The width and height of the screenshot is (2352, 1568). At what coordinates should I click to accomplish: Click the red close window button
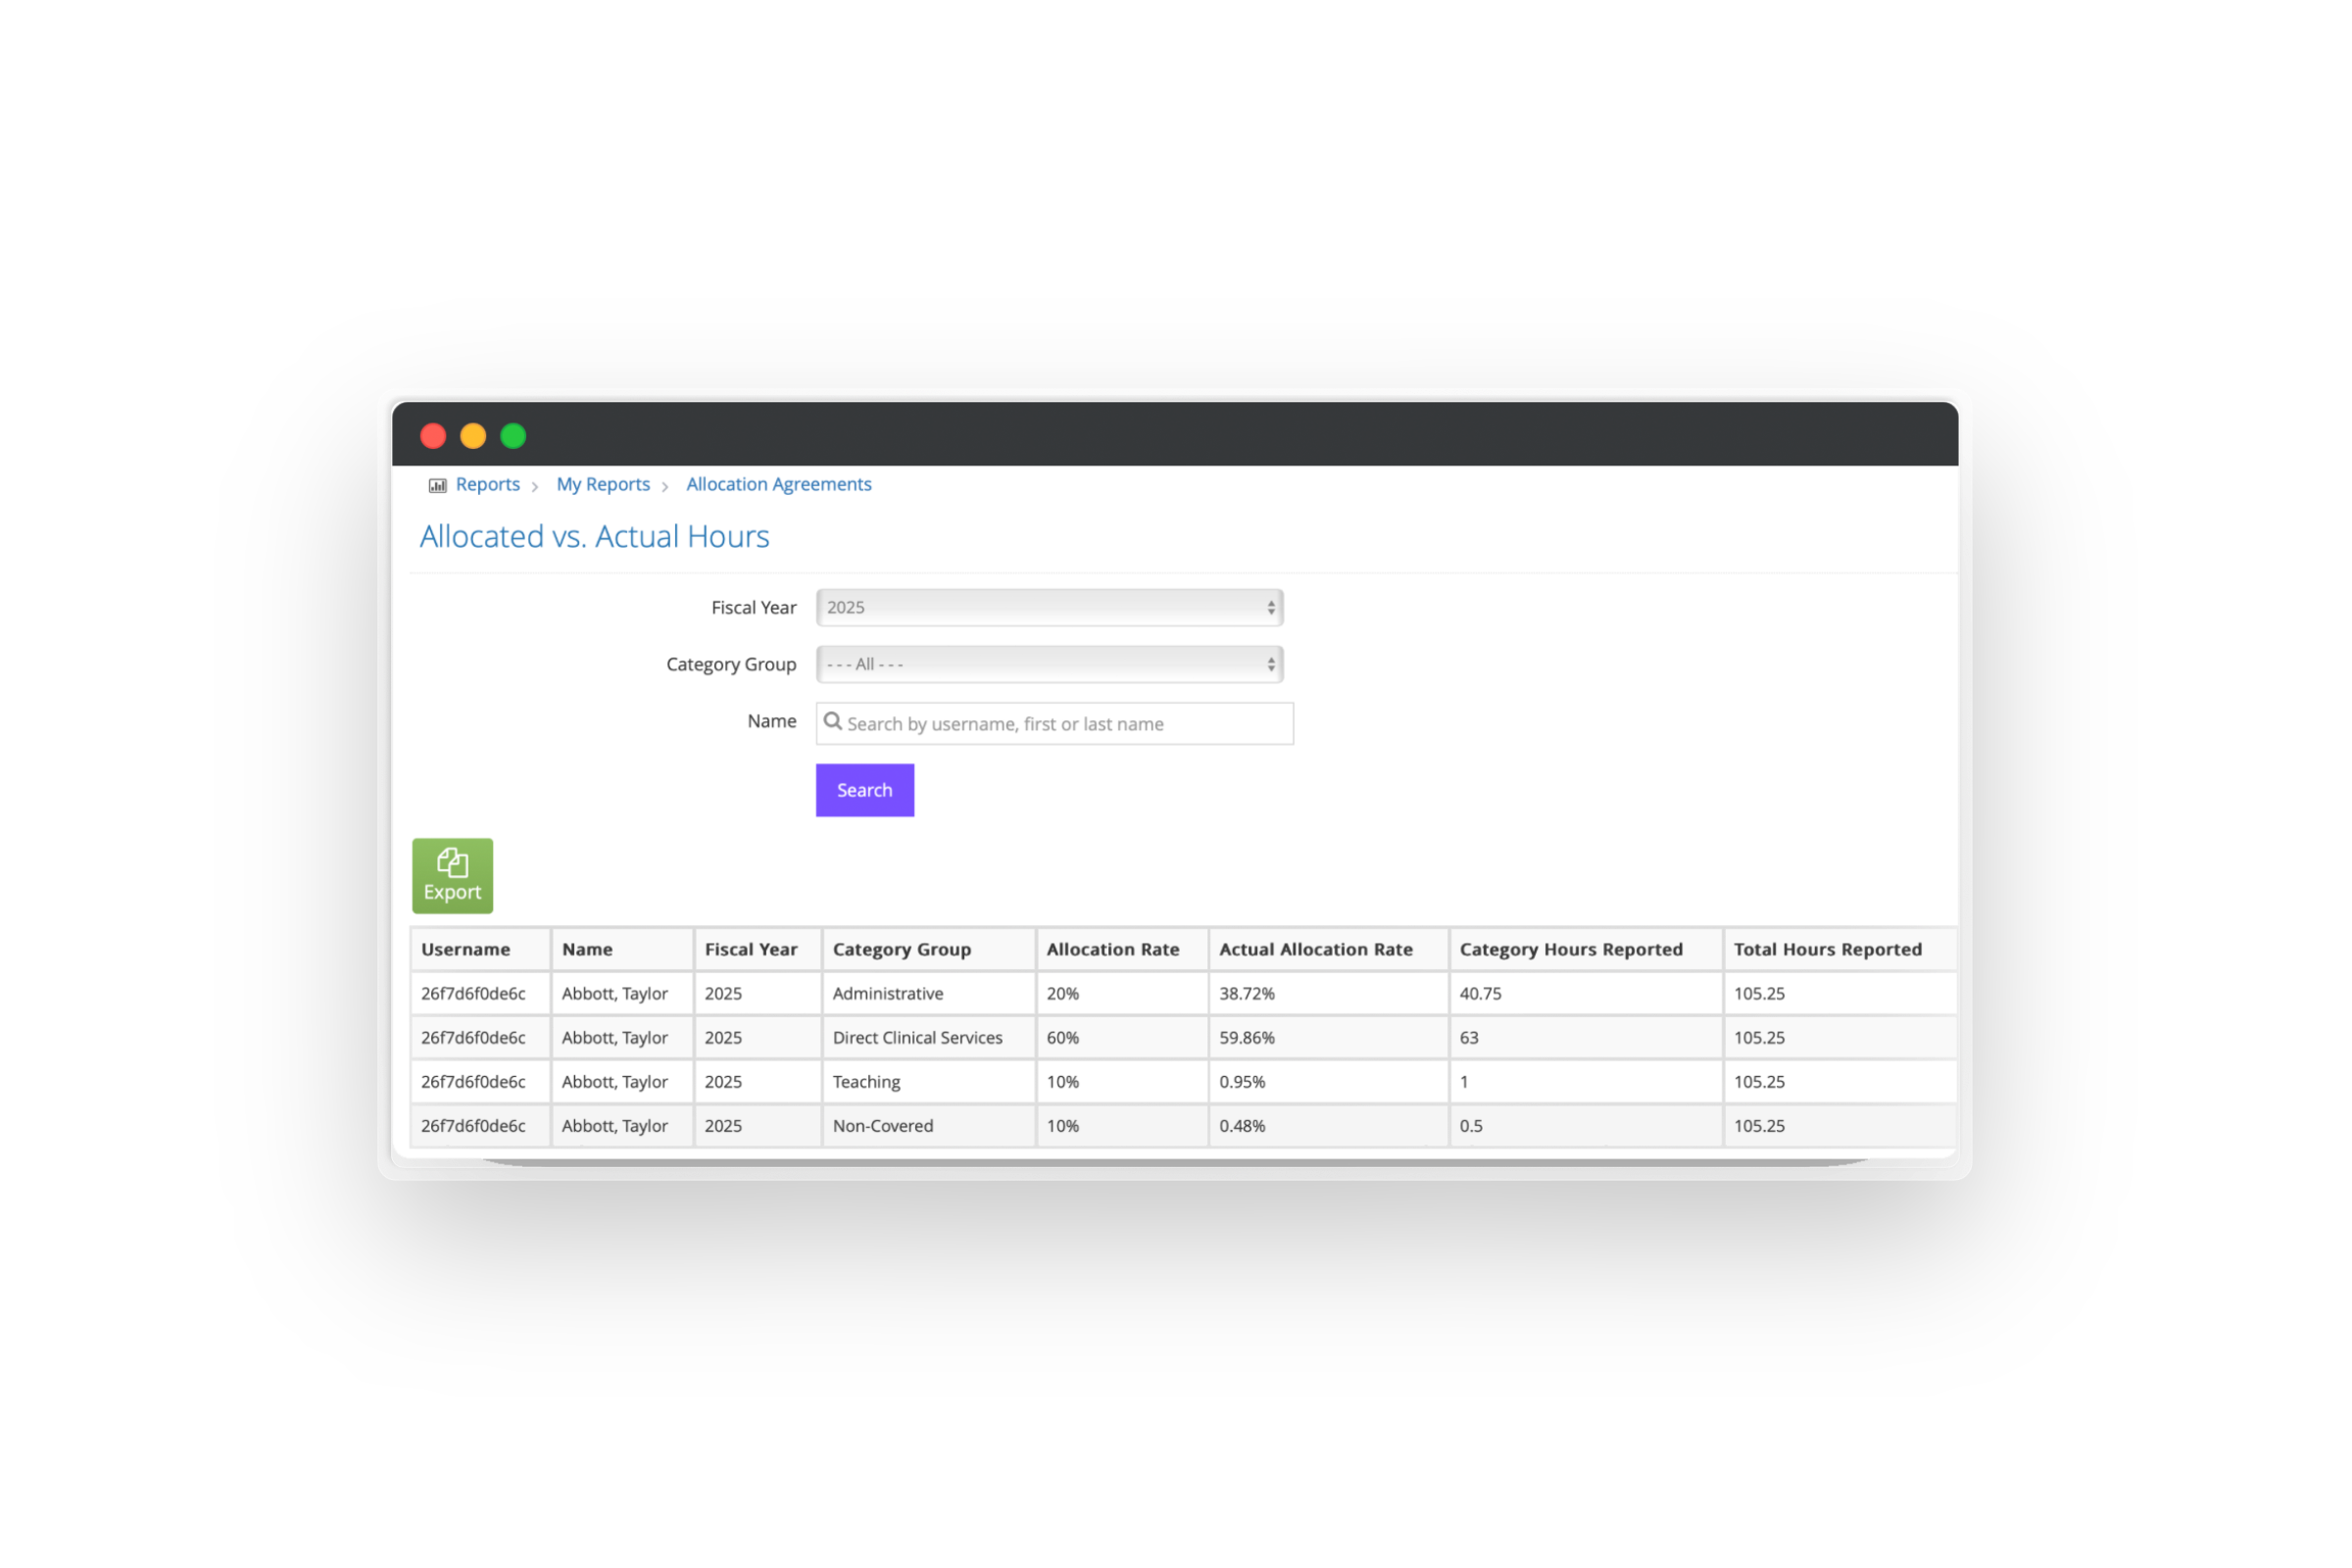[433, 436]
